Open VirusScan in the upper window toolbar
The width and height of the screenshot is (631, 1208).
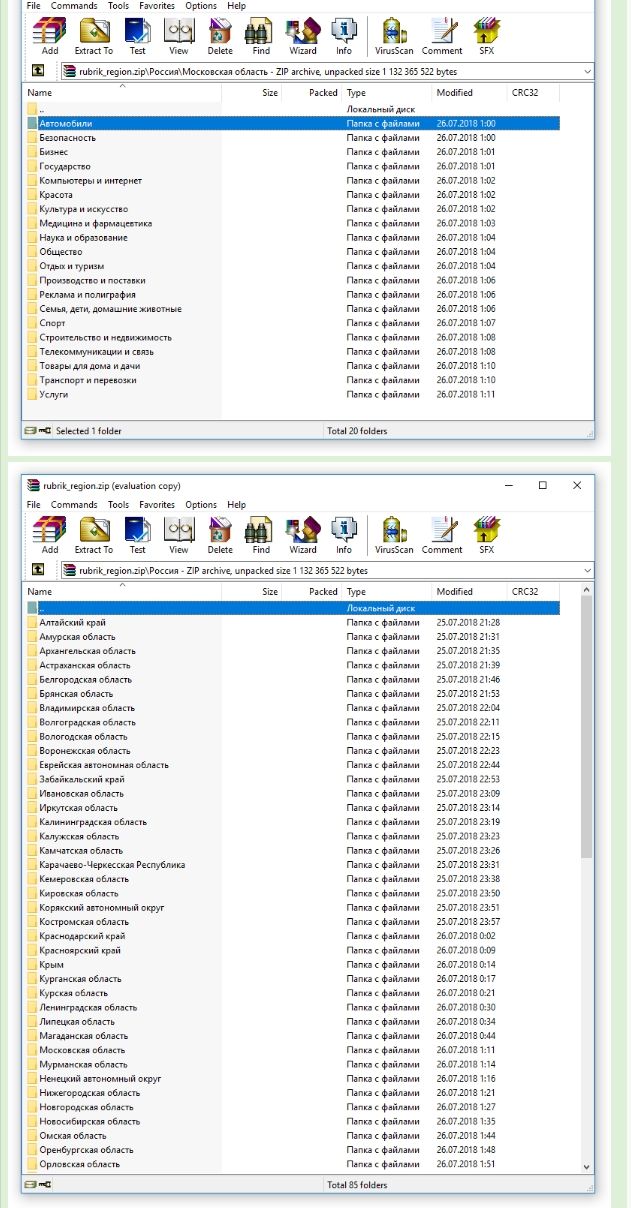[x=394, y=36]
